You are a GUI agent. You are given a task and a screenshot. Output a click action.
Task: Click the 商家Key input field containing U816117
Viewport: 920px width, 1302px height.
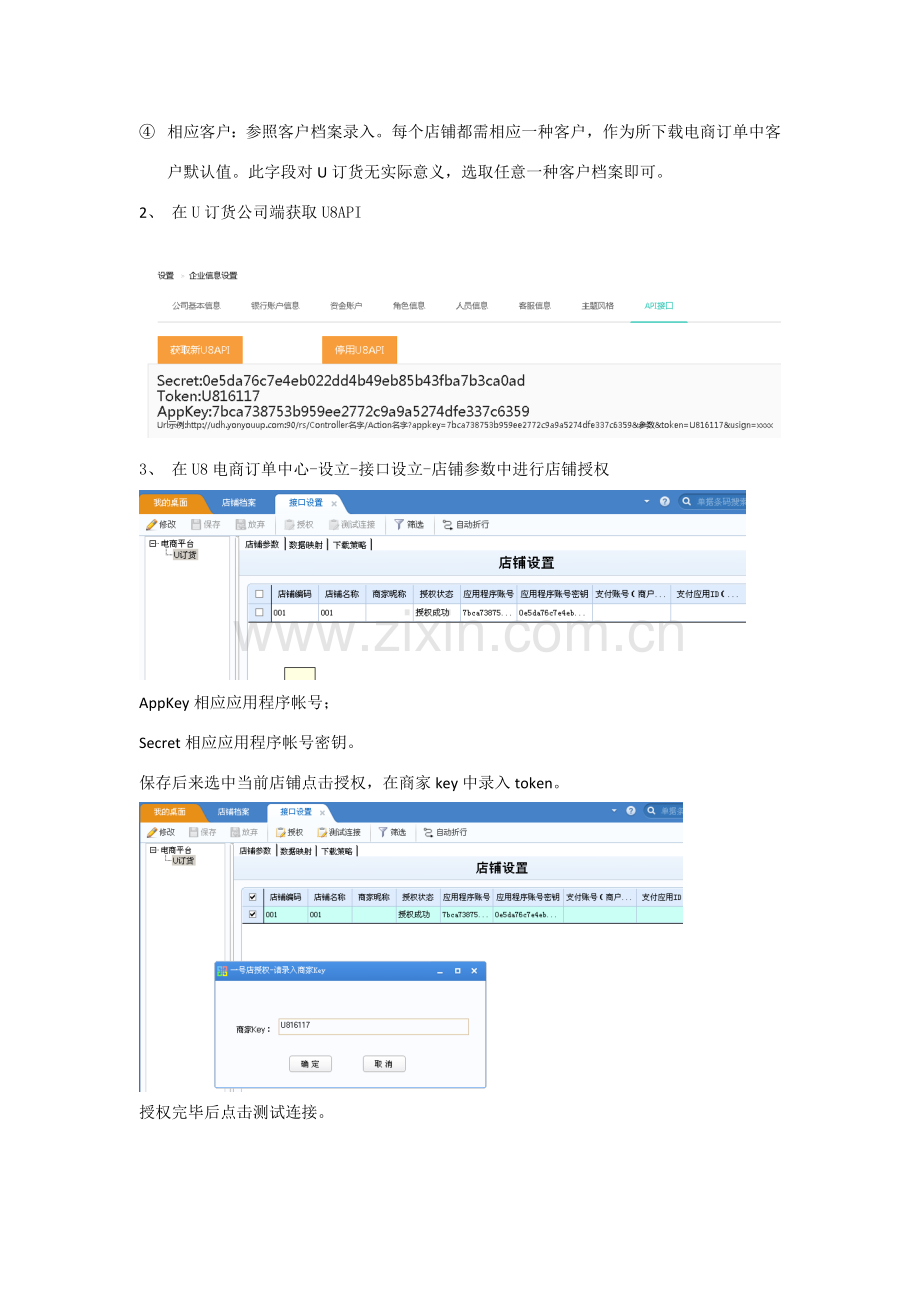coord(373,1026)
